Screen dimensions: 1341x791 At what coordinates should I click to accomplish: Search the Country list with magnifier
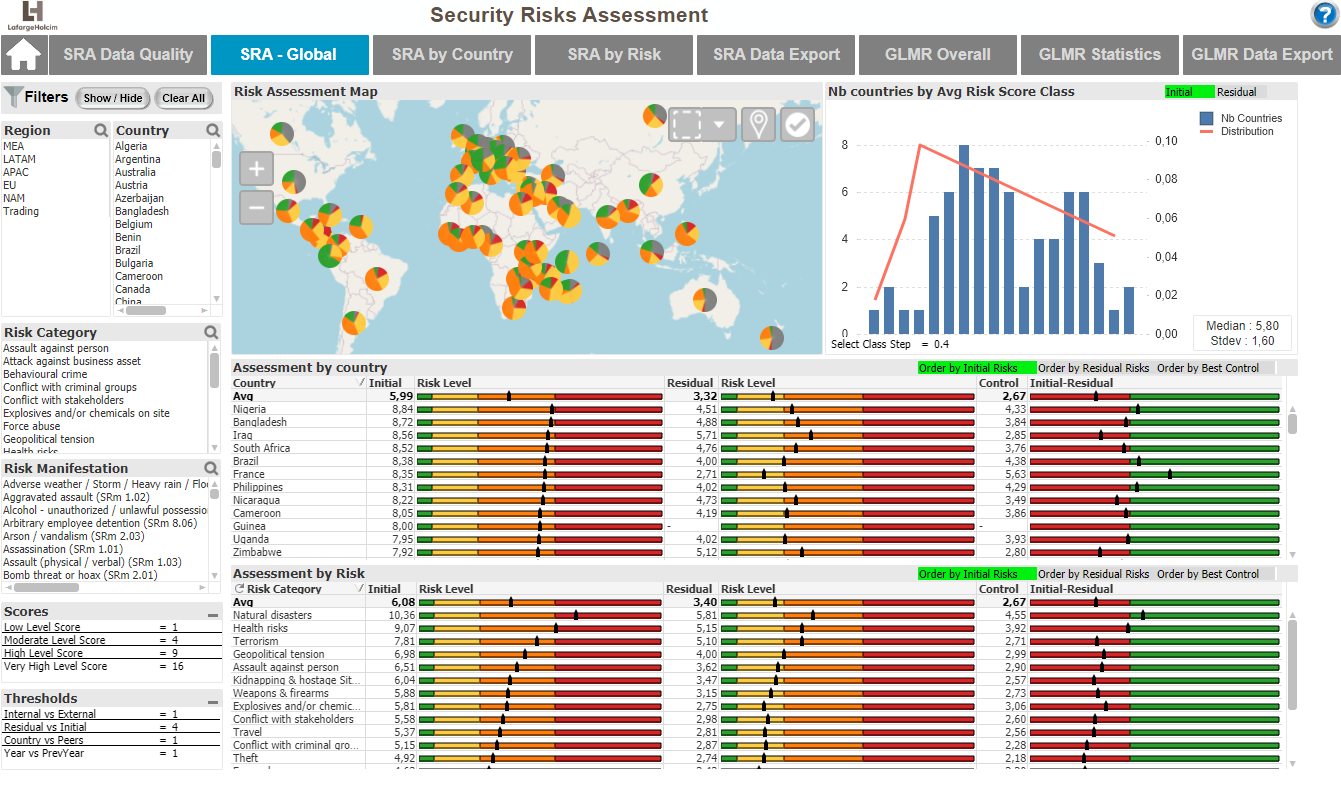213,130
